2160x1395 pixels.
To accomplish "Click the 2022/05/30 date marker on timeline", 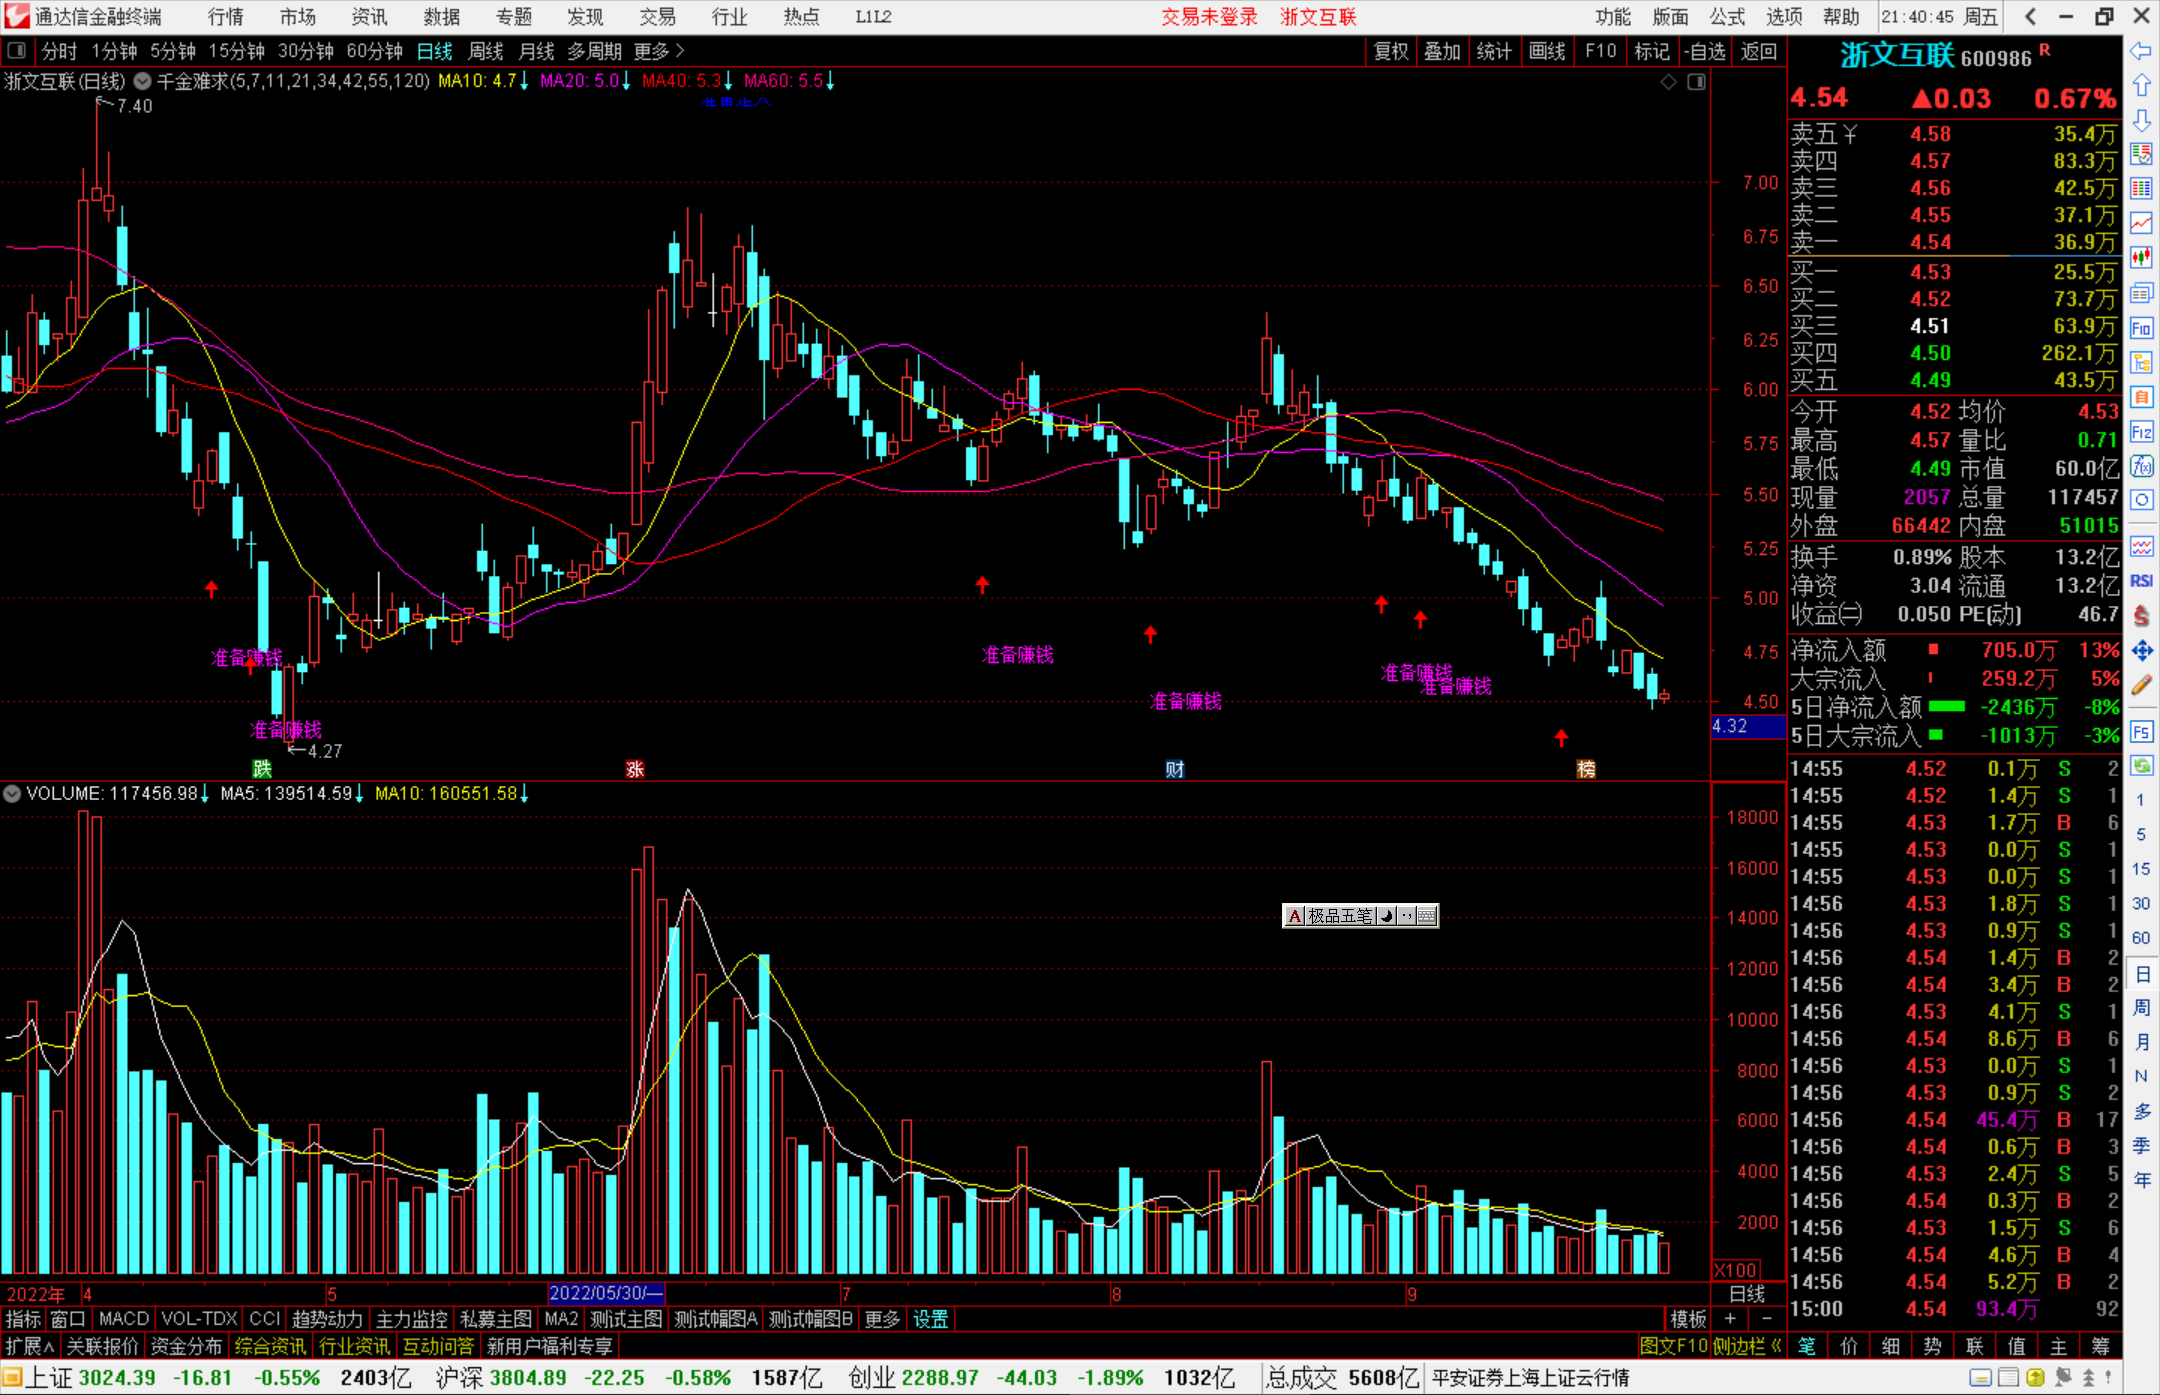I will click(606, 1293).
